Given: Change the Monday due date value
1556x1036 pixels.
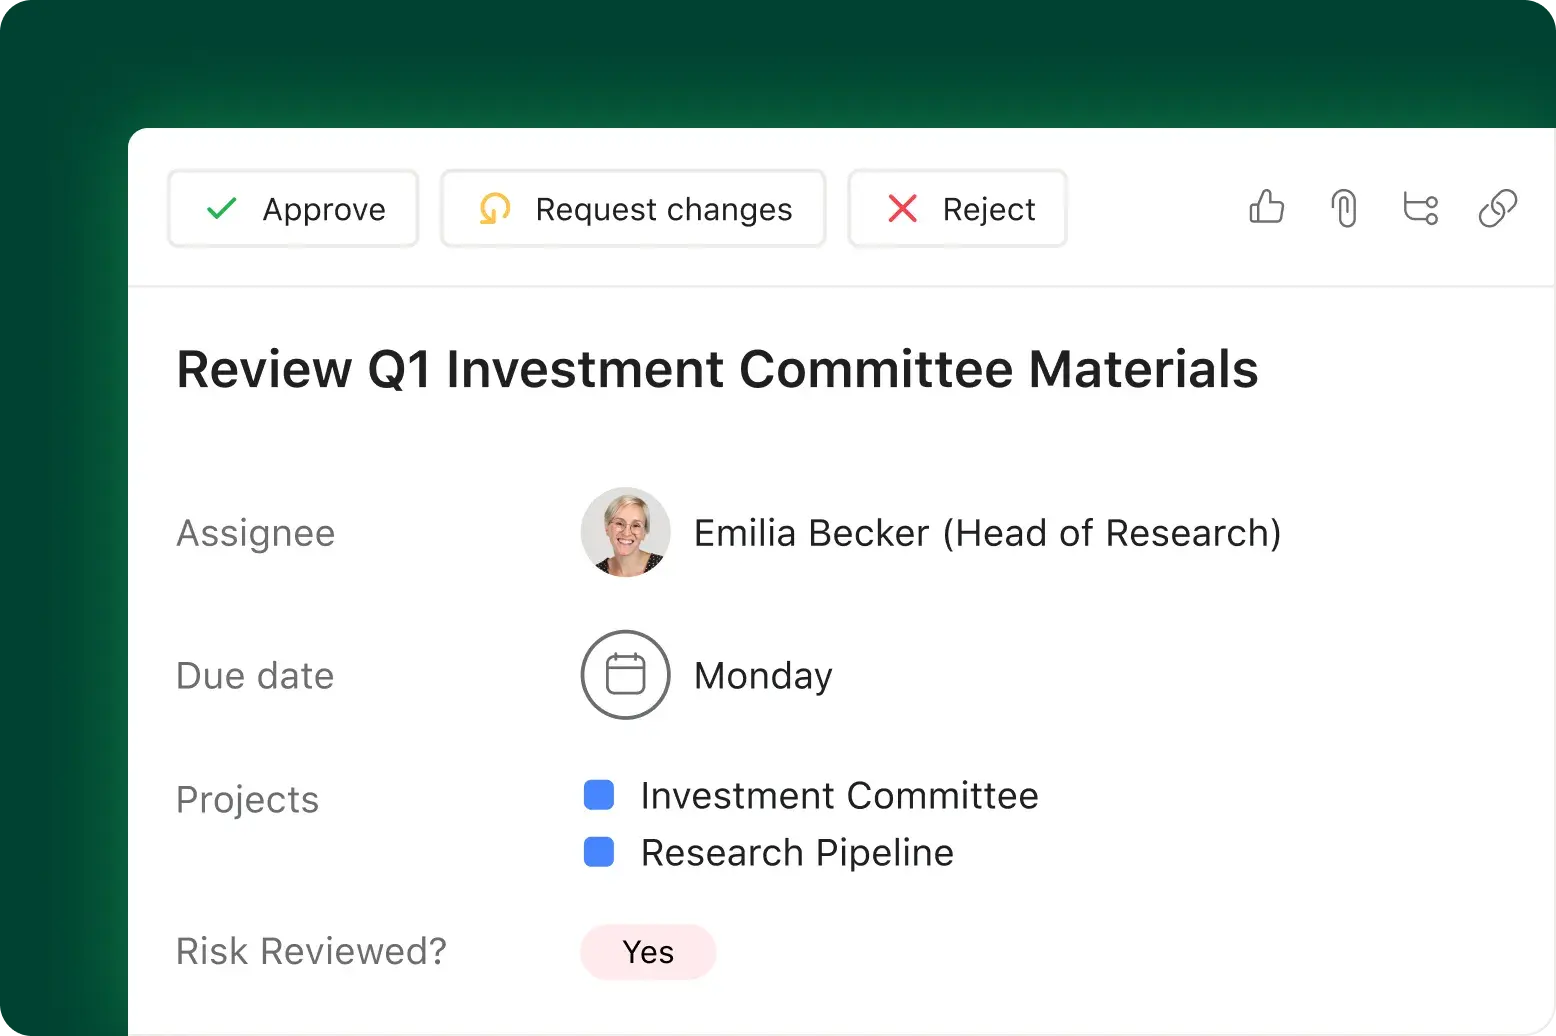Looking at the screenshot, I should [763, 676].
